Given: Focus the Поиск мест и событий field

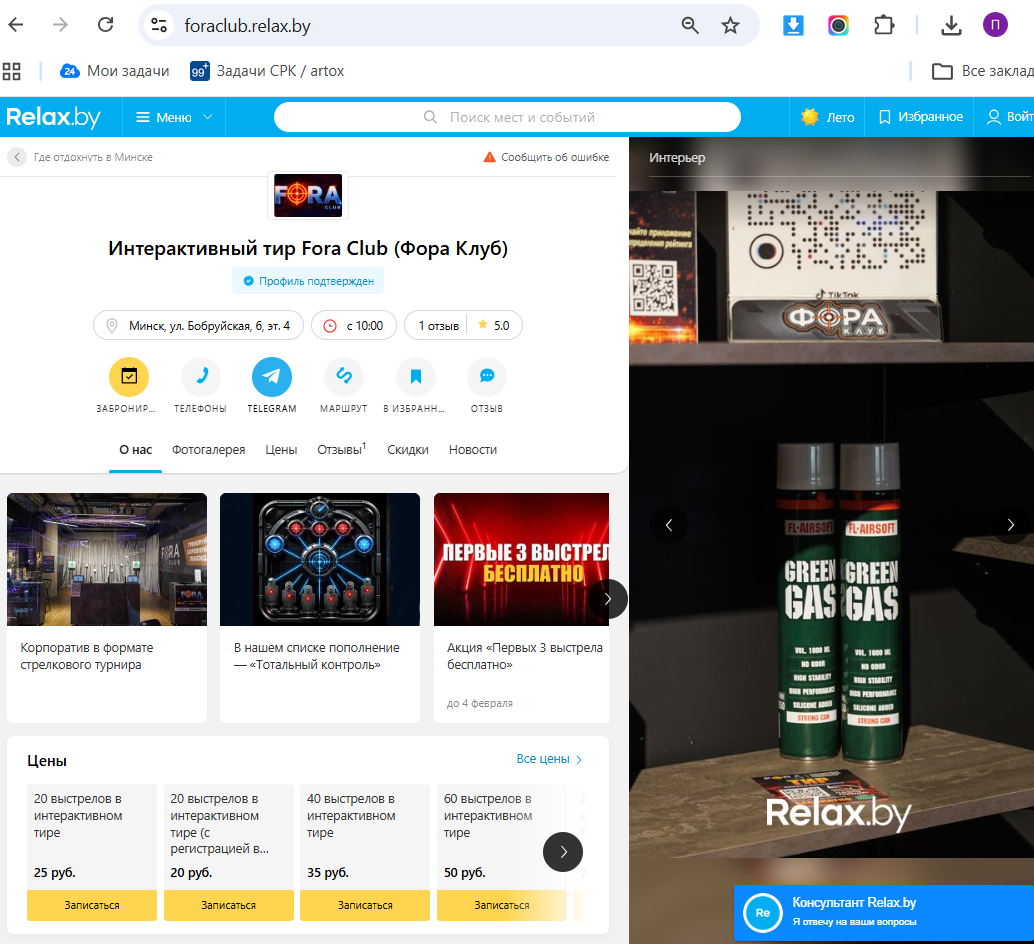Looking at the screenshot, I should tap(507, 117).
